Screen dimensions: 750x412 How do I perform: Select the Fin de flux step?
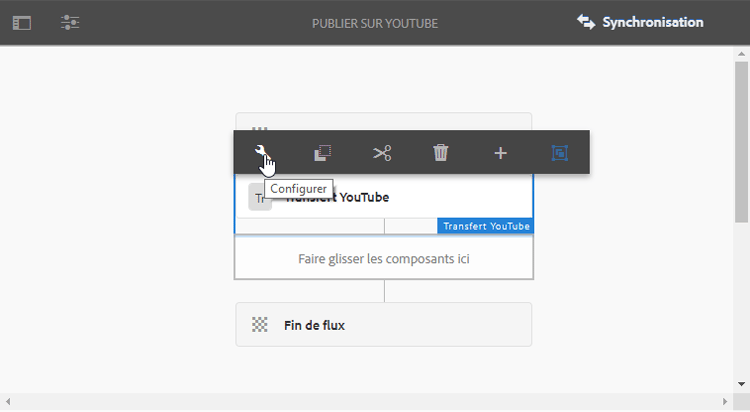(384, 324)
